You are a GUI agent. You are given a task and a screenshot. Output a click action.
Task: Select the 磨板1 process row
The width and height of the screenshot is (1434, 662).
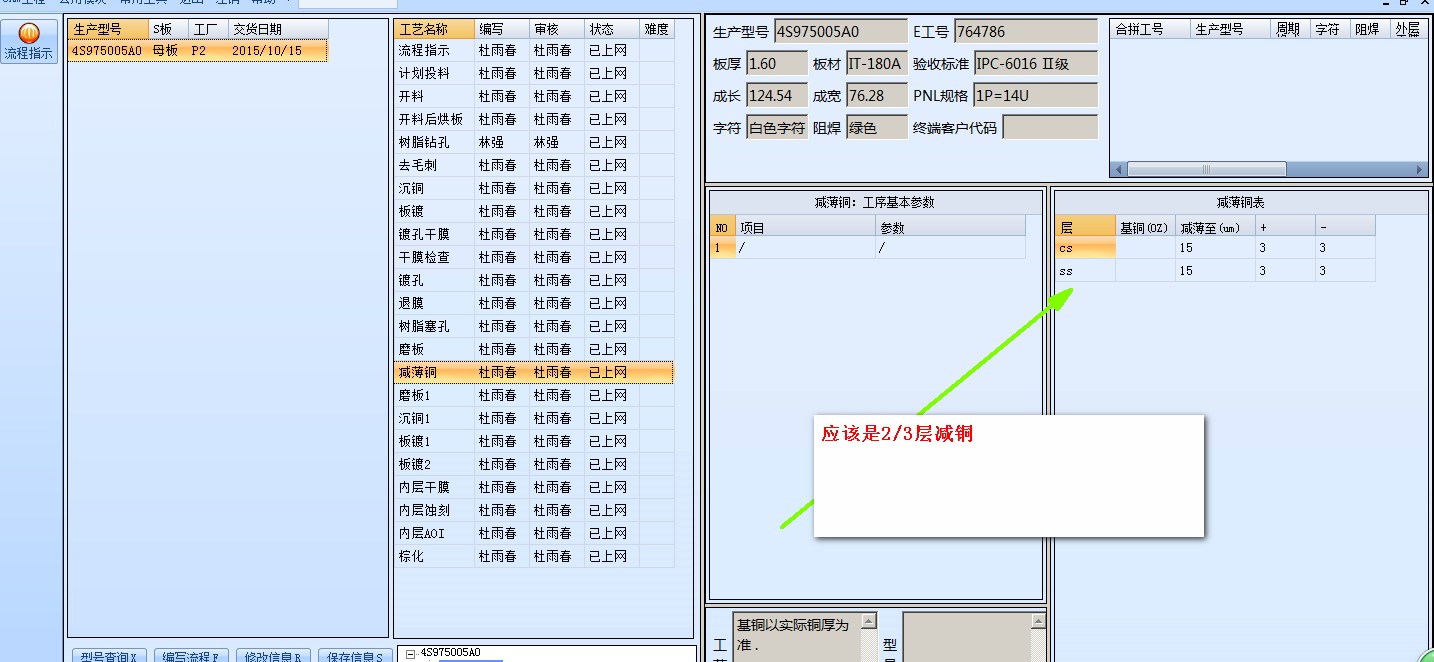534,395
